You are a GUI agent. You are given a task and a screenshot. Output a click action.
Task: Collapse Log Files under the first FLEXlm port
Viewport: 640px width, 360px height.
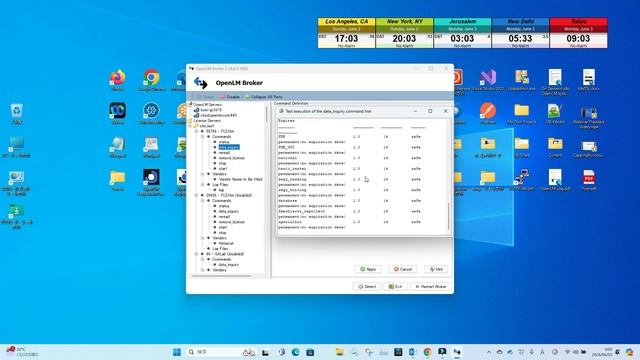coord(202,184)
